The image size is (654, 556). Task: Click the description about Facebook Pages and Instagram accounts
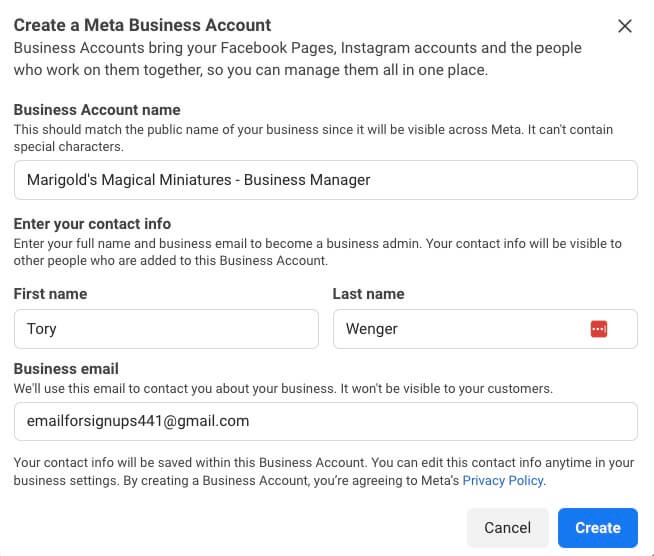pos(297,59)
